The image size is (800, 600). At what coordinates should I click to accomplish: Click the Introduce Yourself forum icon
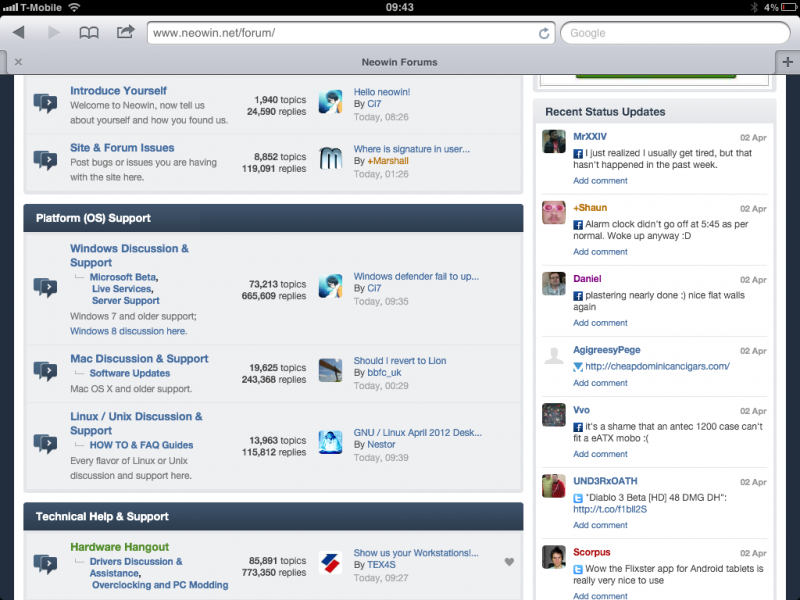(x=45, y=103)
